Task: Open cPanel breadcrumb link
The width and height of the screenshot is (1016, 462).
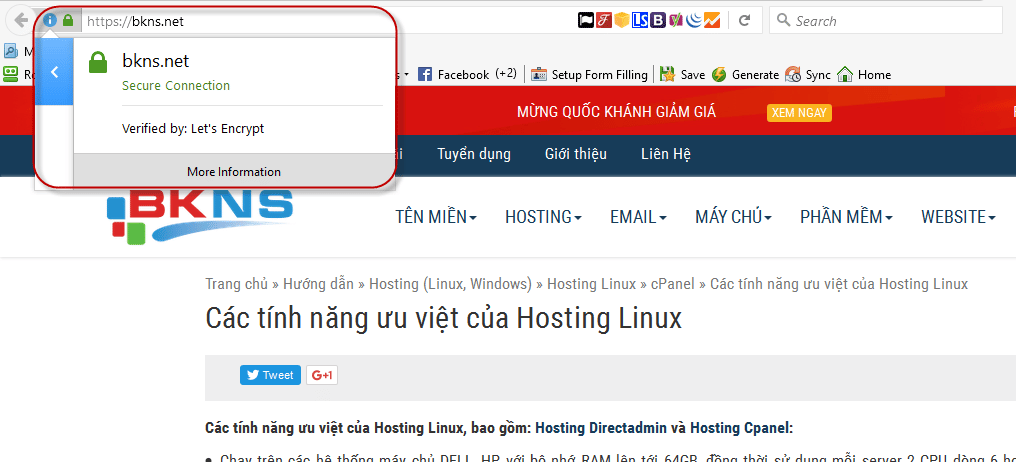Action: click(673, 284)
